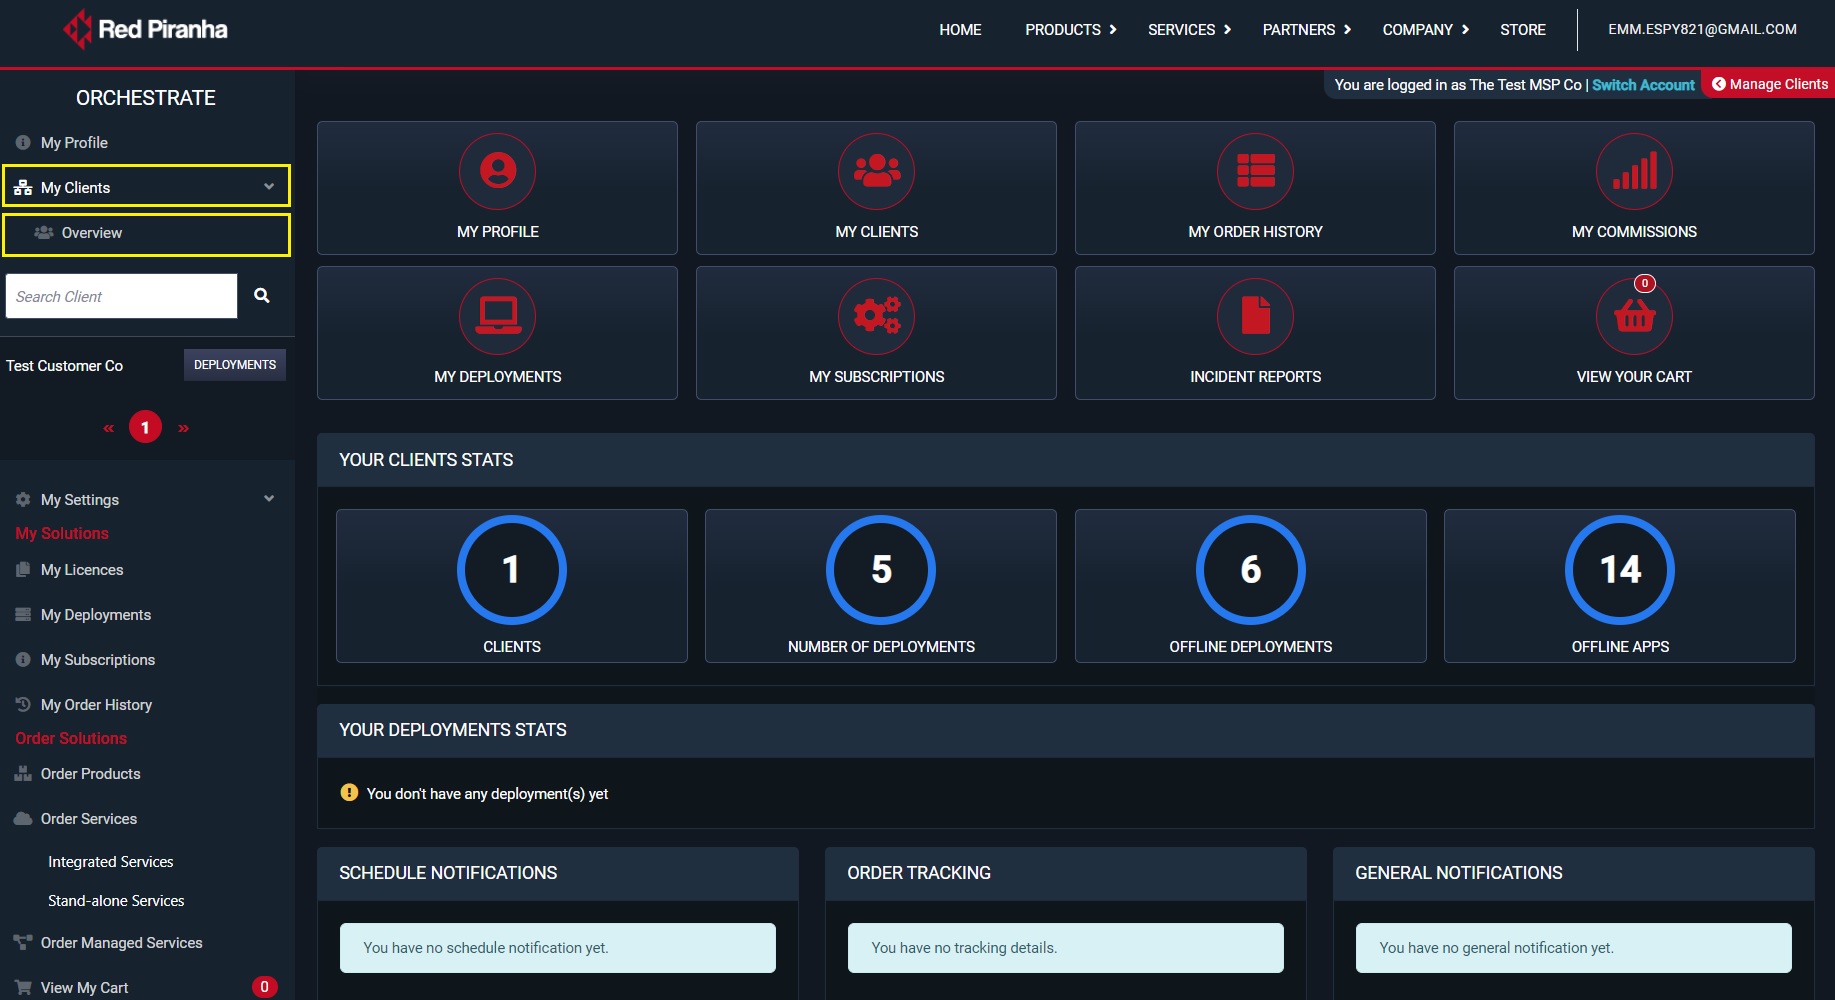Expand the My Settings chevron
Screen dimensions: 1835x1000
click(269, 498)
